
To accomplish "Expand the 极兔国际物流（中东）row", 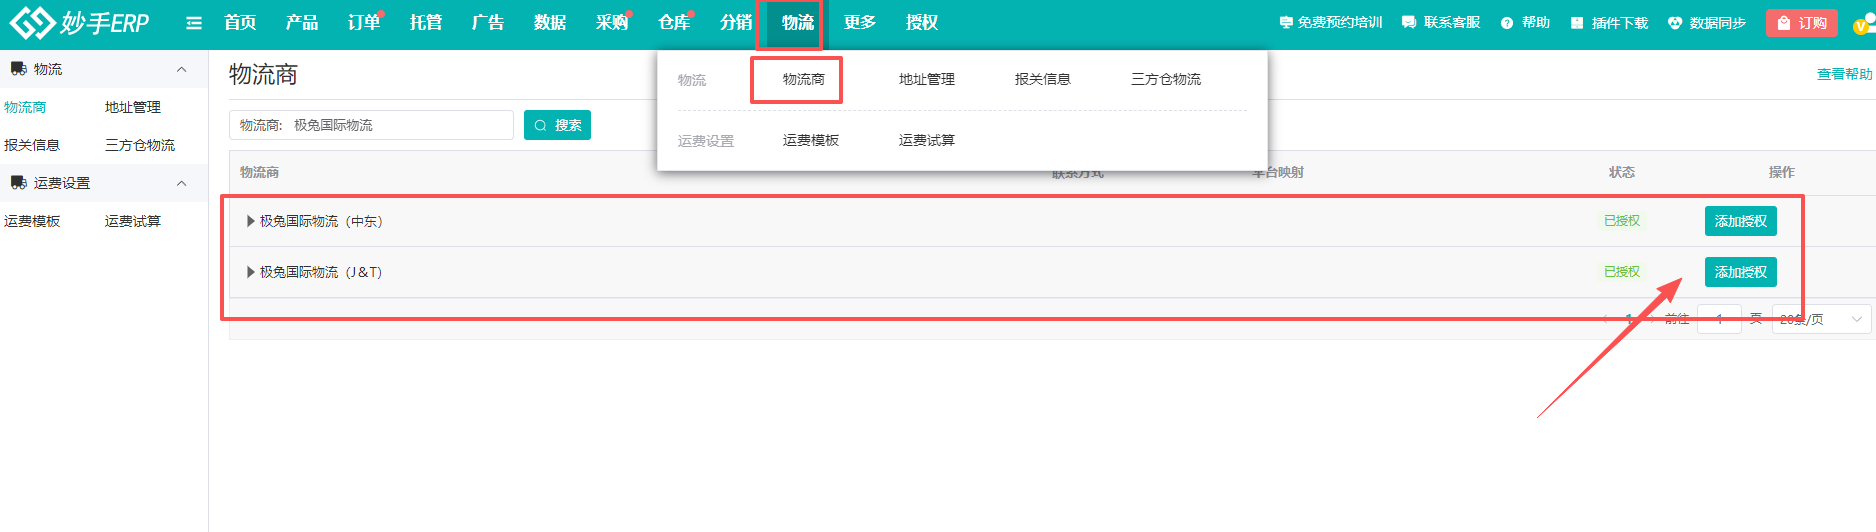I will (251, 221).
